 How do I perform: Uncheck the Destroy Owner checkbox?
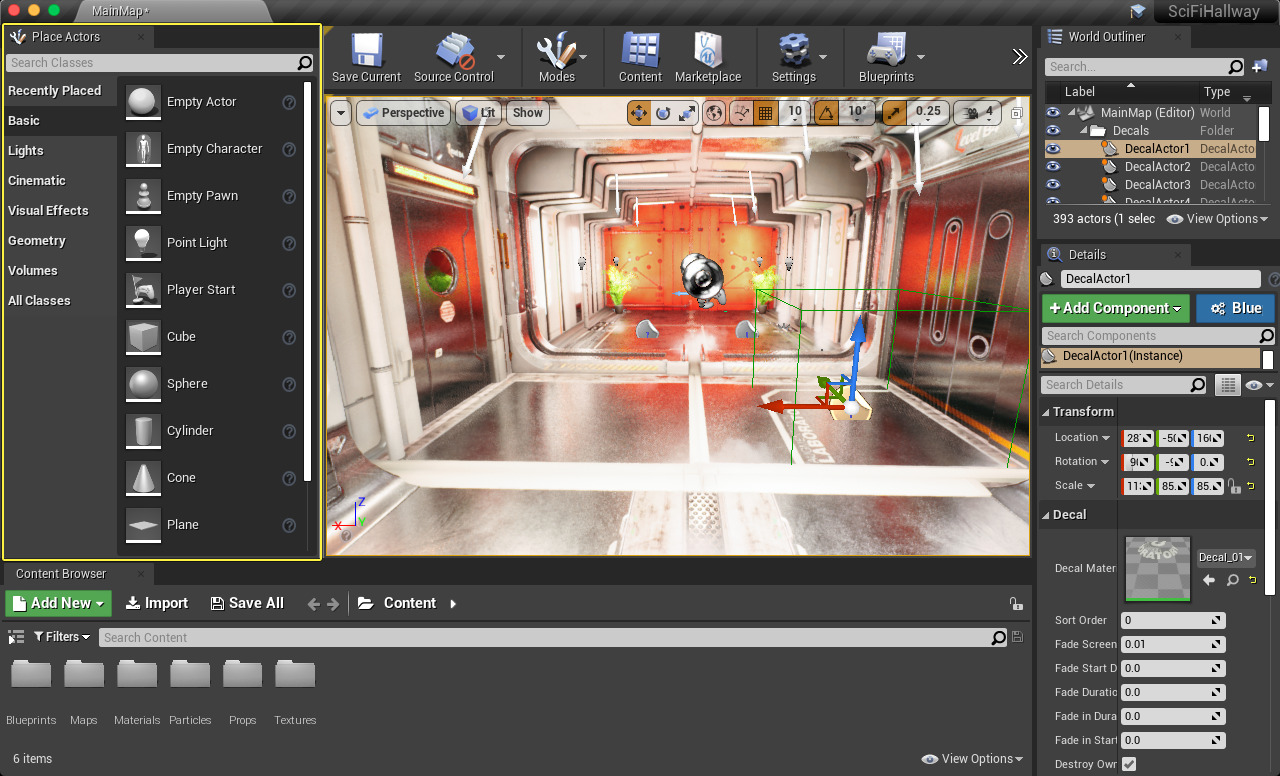click(1129, 764)
